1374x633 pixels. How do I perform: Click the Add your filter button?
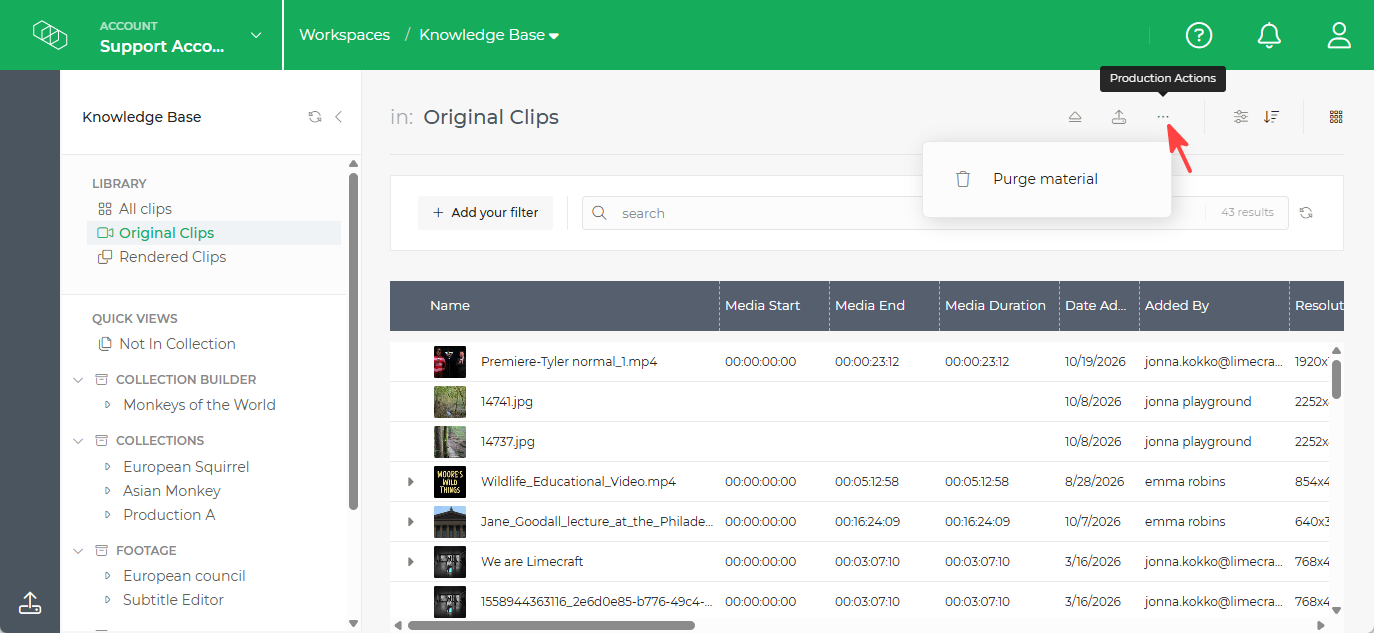tap(485, 213)
